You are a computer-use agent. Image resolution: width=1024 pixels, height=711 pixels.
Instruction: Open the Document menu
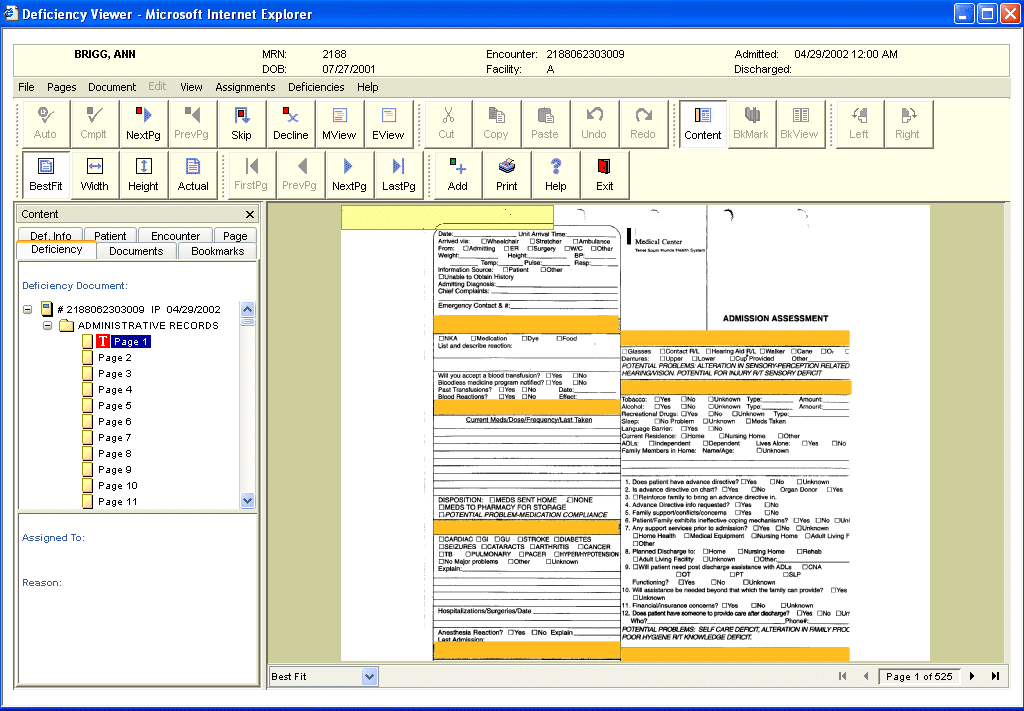point(112,87)
